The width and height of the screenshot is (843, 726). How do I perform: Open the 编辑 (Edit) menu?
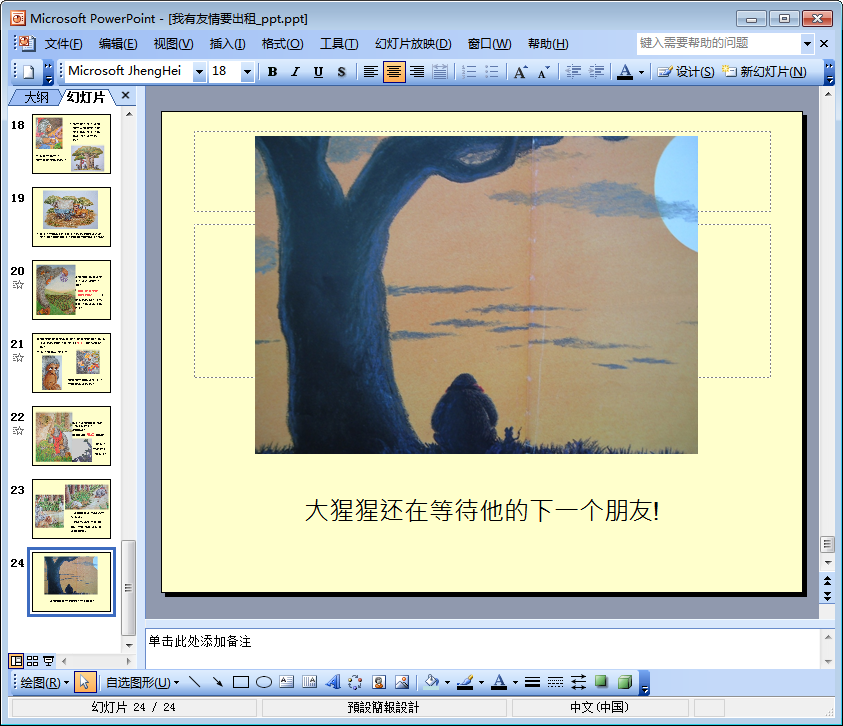(x=118, y=44)
